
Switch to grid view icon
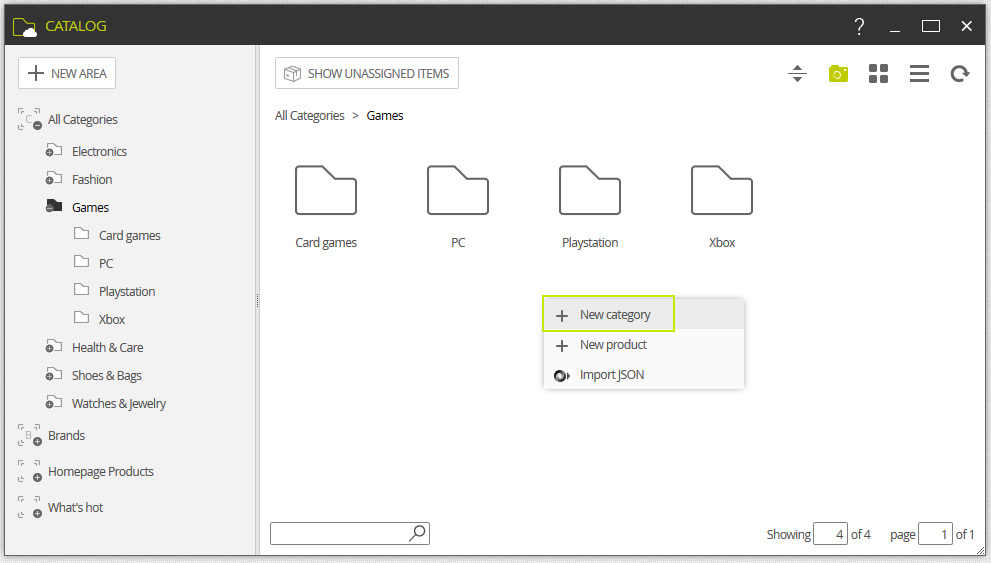tap(879, 74)
